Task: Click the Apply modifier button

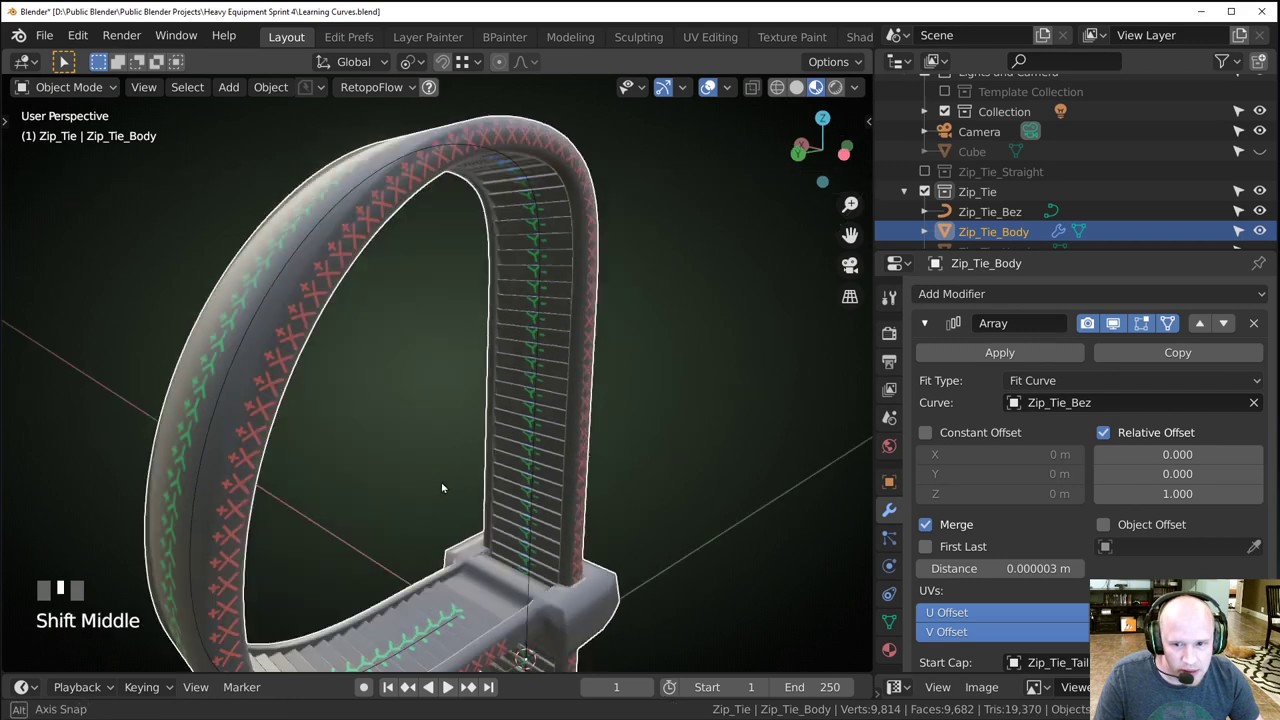Action: point(999,353)
